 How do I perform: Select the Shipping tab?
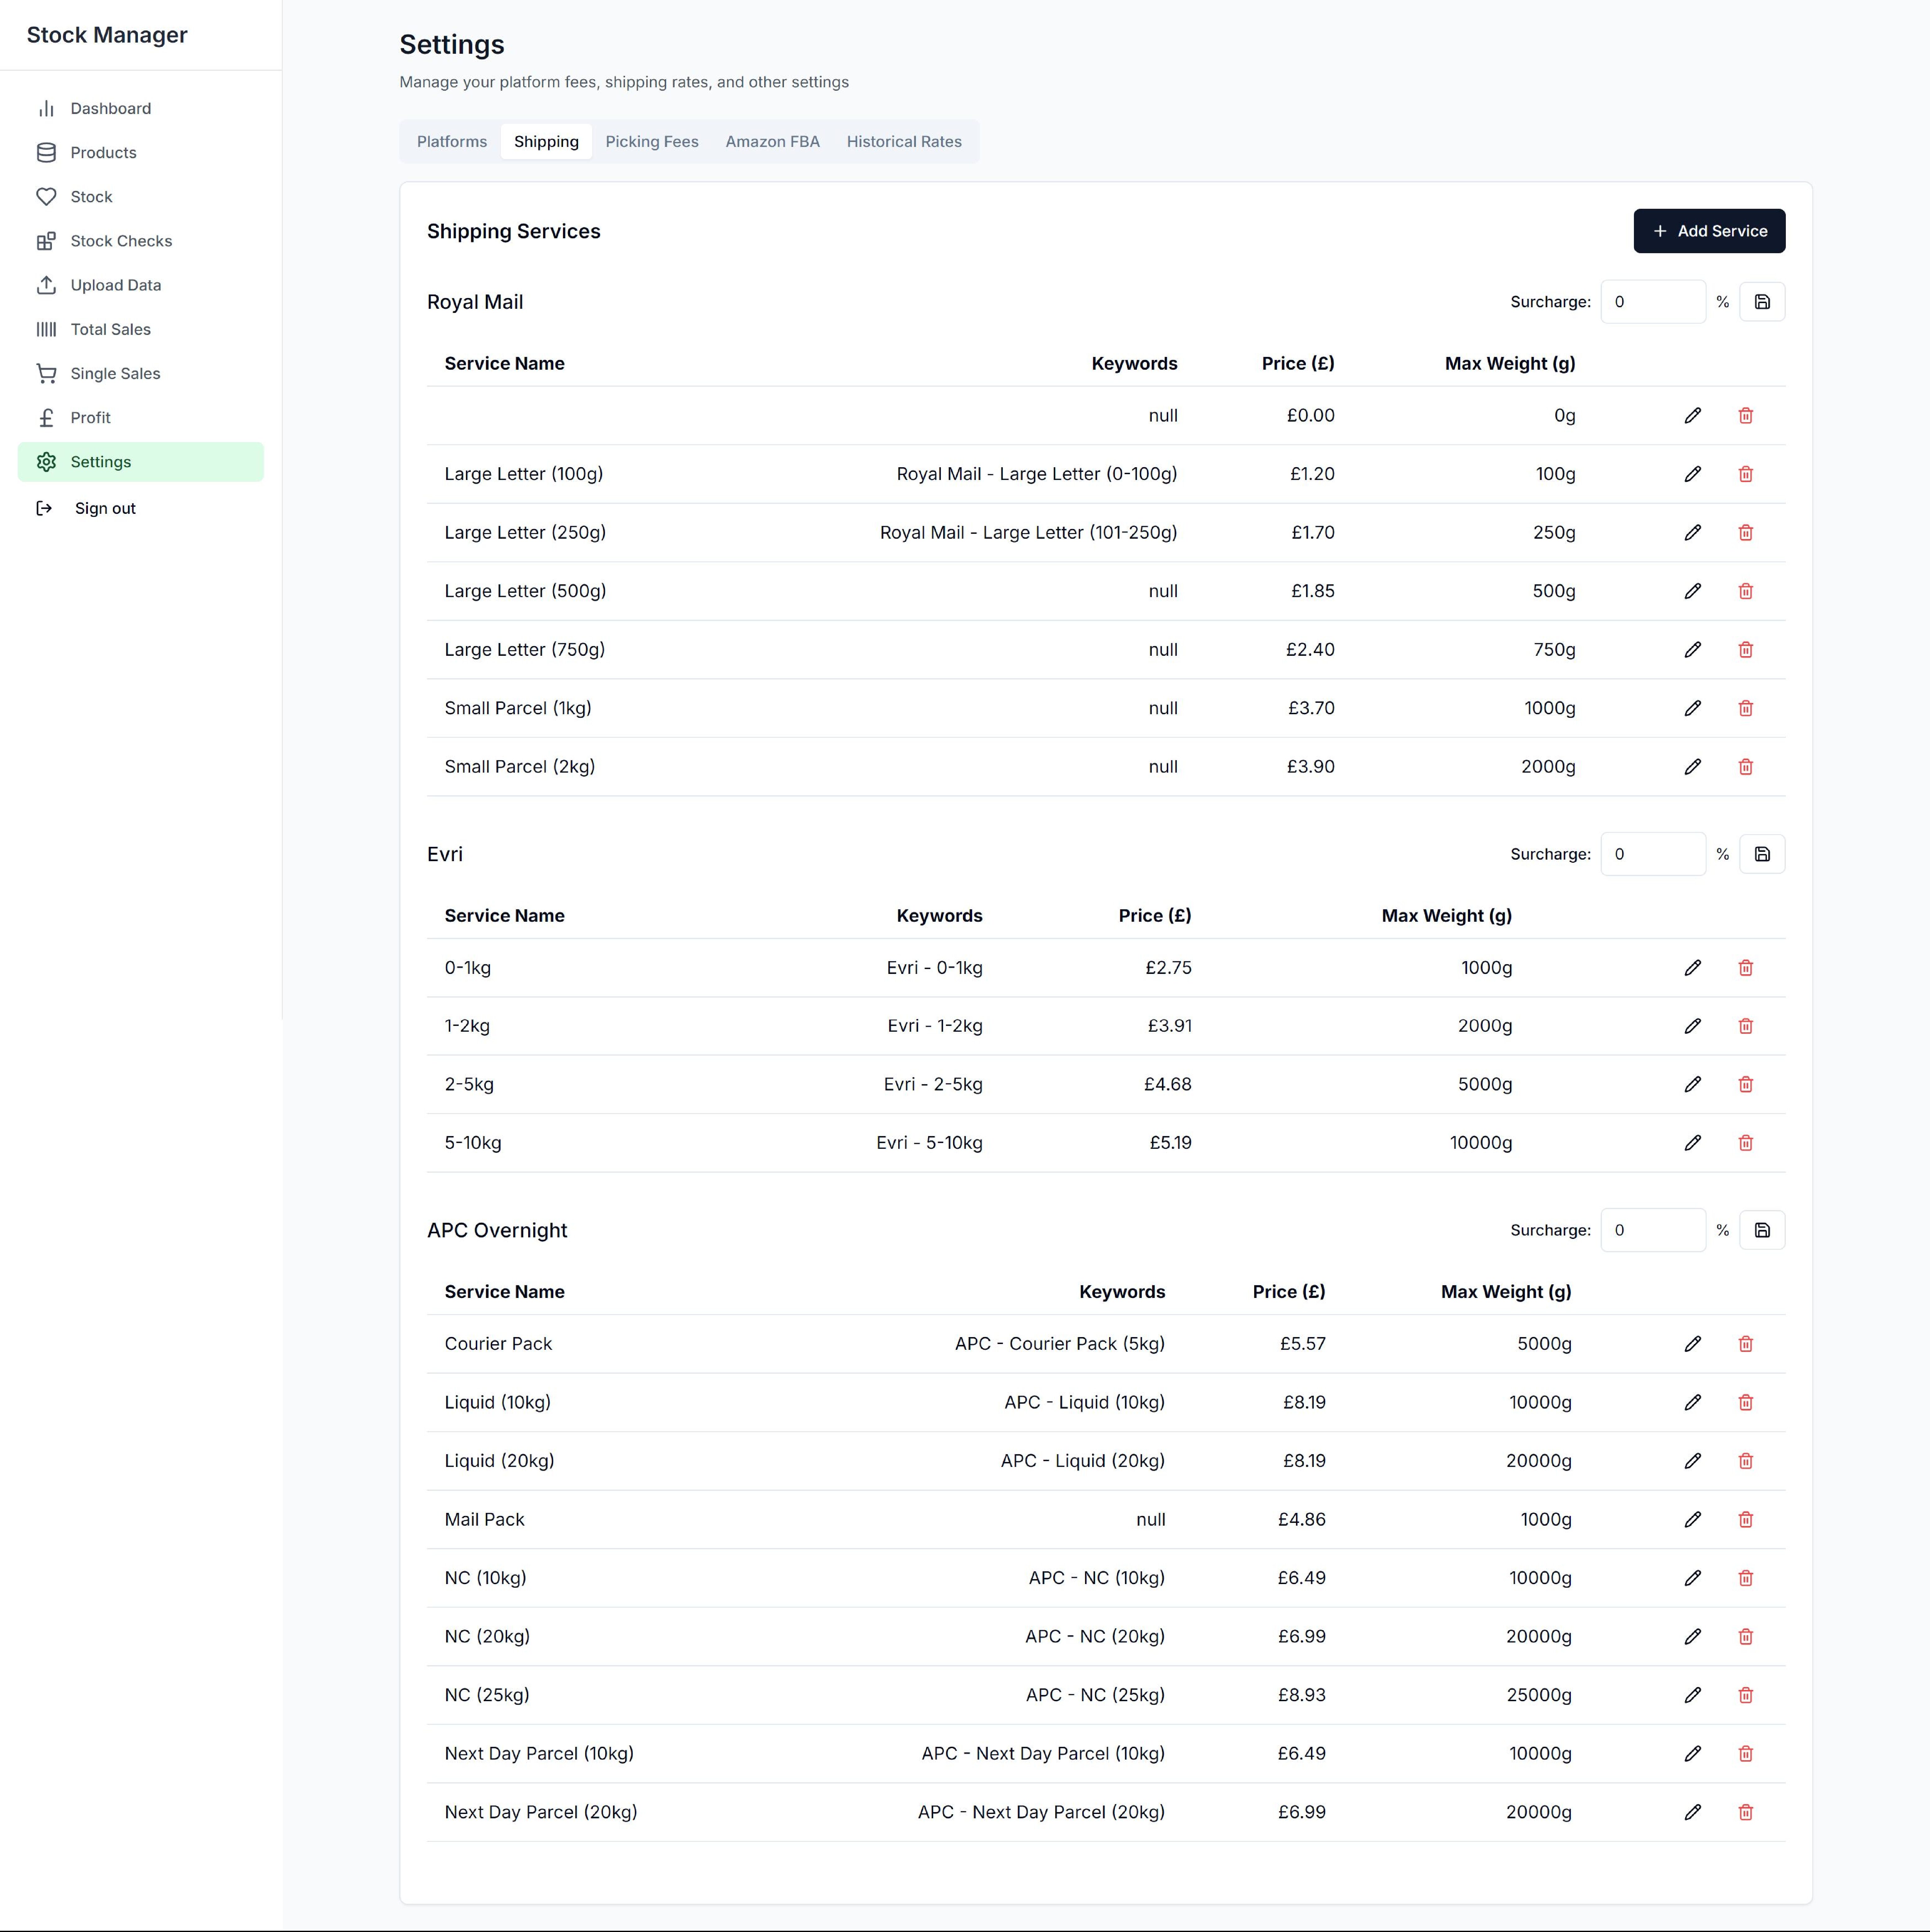tap(546, 142)
